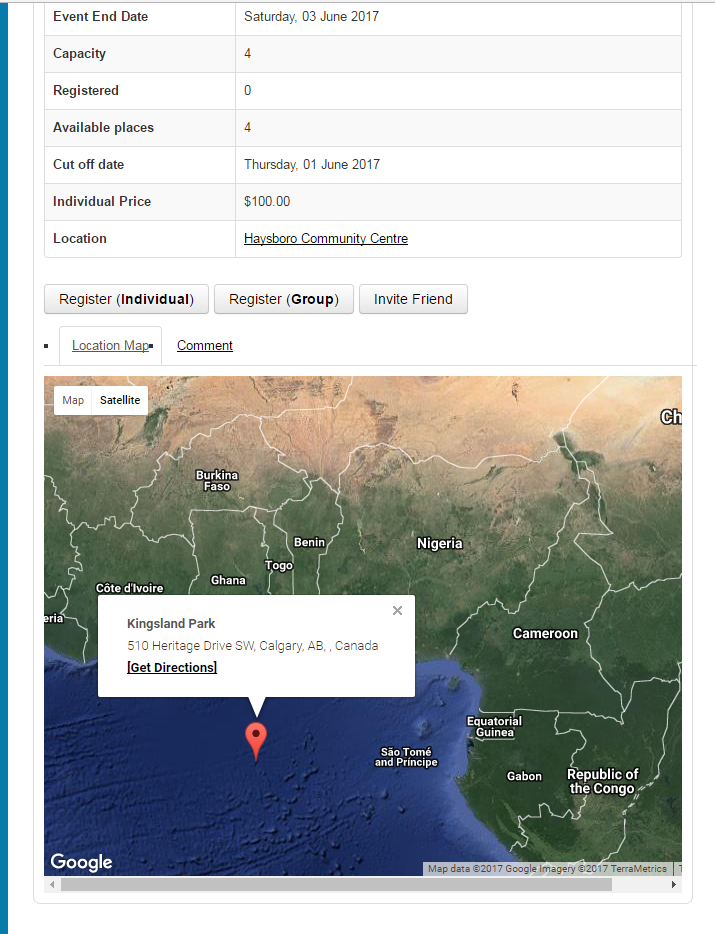Close the Kingsland Park info popup
The width and height of the screenshot is (715, 934).
397,610
